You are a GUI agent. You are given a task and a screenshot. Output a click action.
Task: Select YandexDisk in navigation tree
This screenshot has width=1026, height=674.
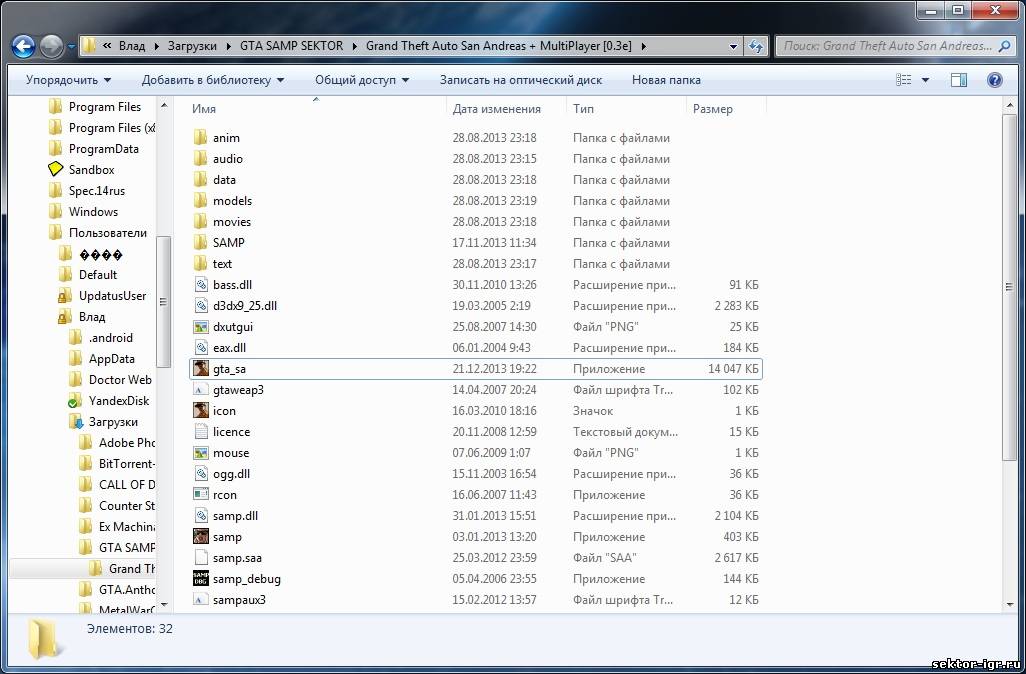[x=118, y=400]
